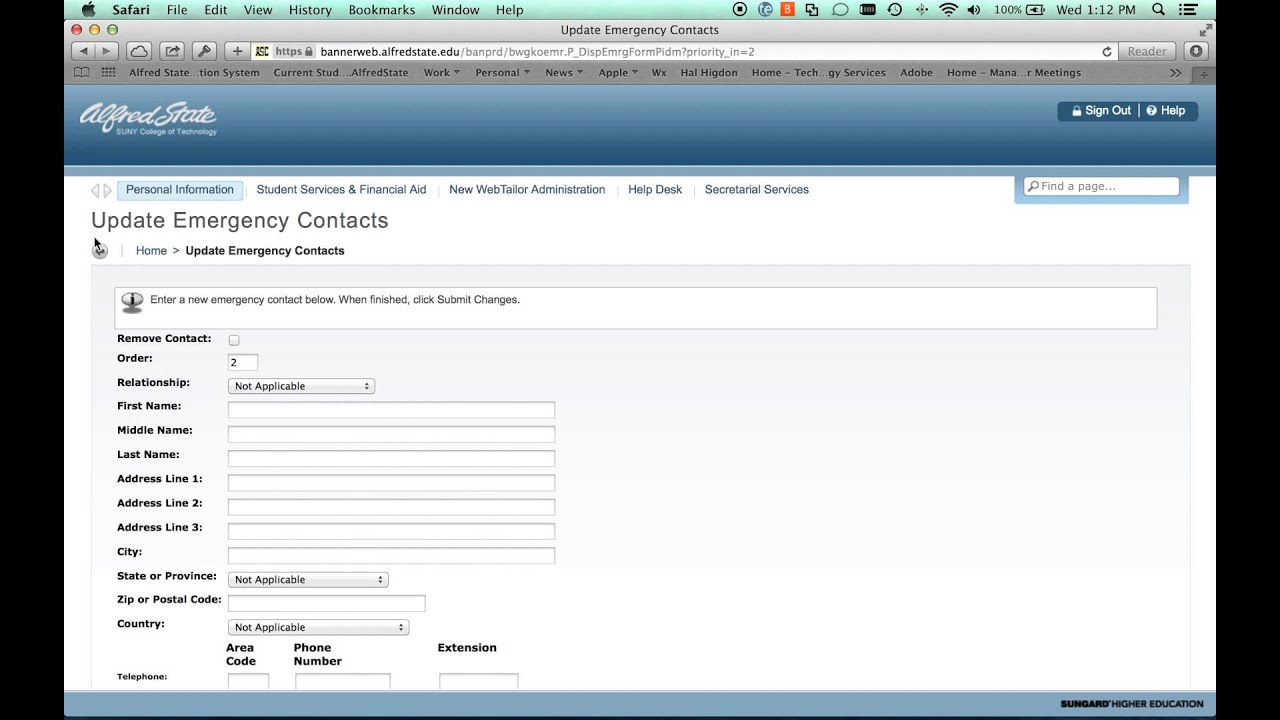Click the Safari back arrow button
The width and height of the screenshot is (1280, 720).
(x=83, y=51)
